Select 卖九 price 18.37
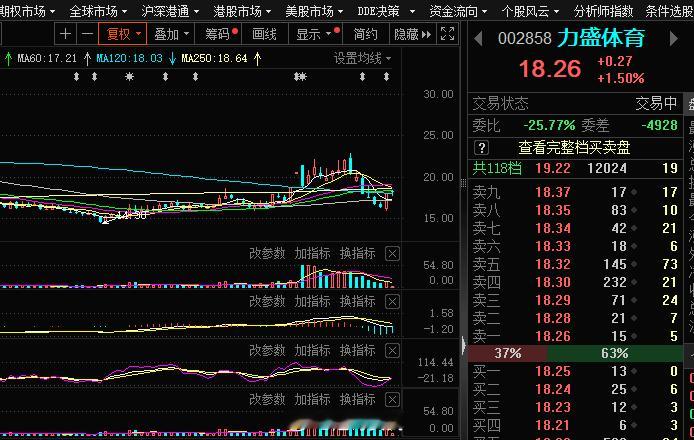The height and width of the screenshot is (440, 694). 553,192
